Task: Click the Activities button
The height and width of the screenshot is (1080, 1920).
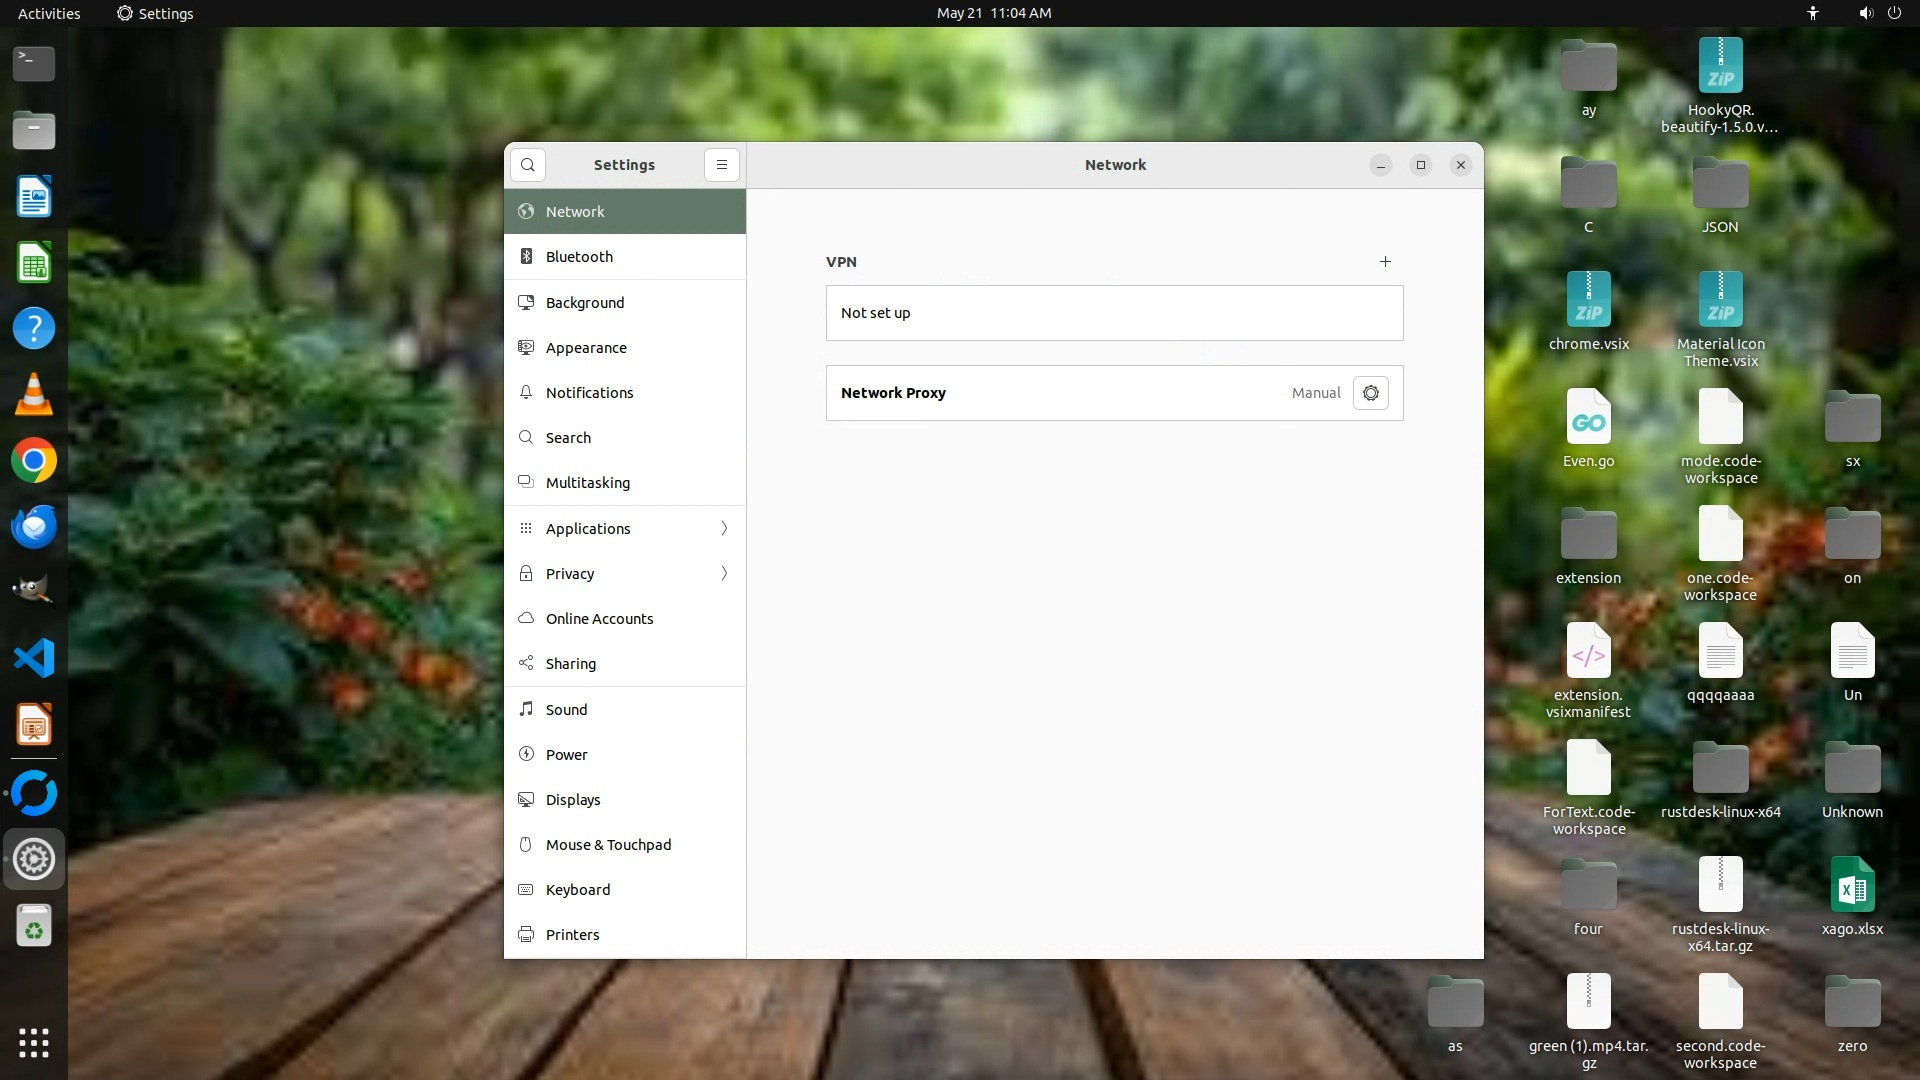Action: coord(49,13)
